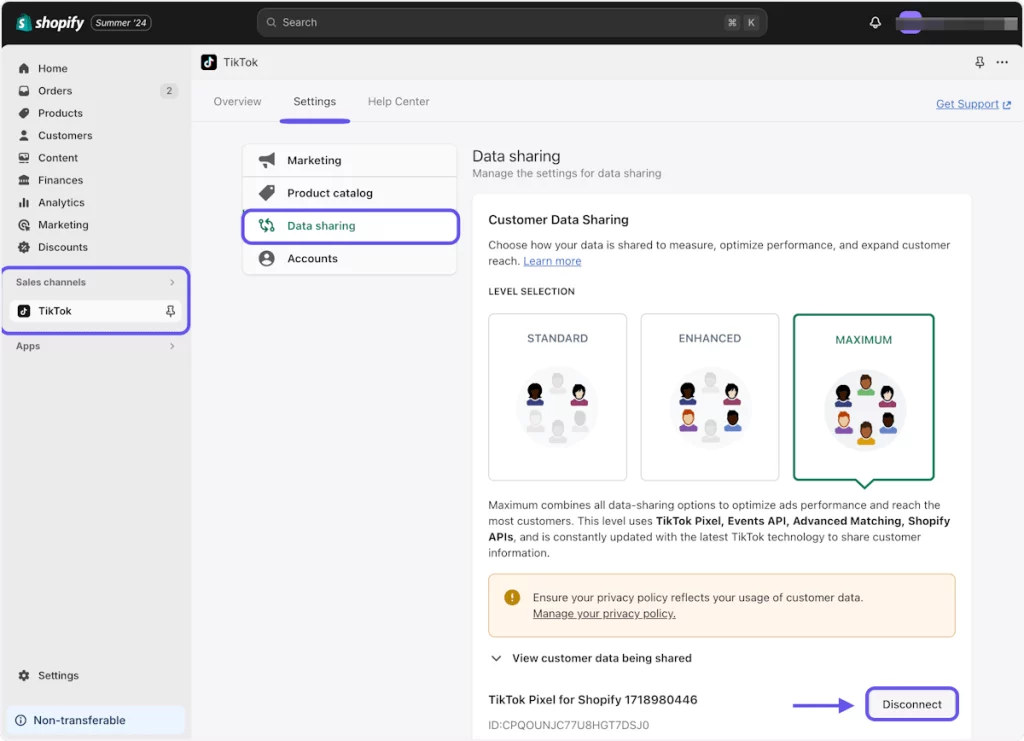The width and height of the screenshot is (1024, 741).
Task: Switch to the Overview tab
Action: click(237, 101)
